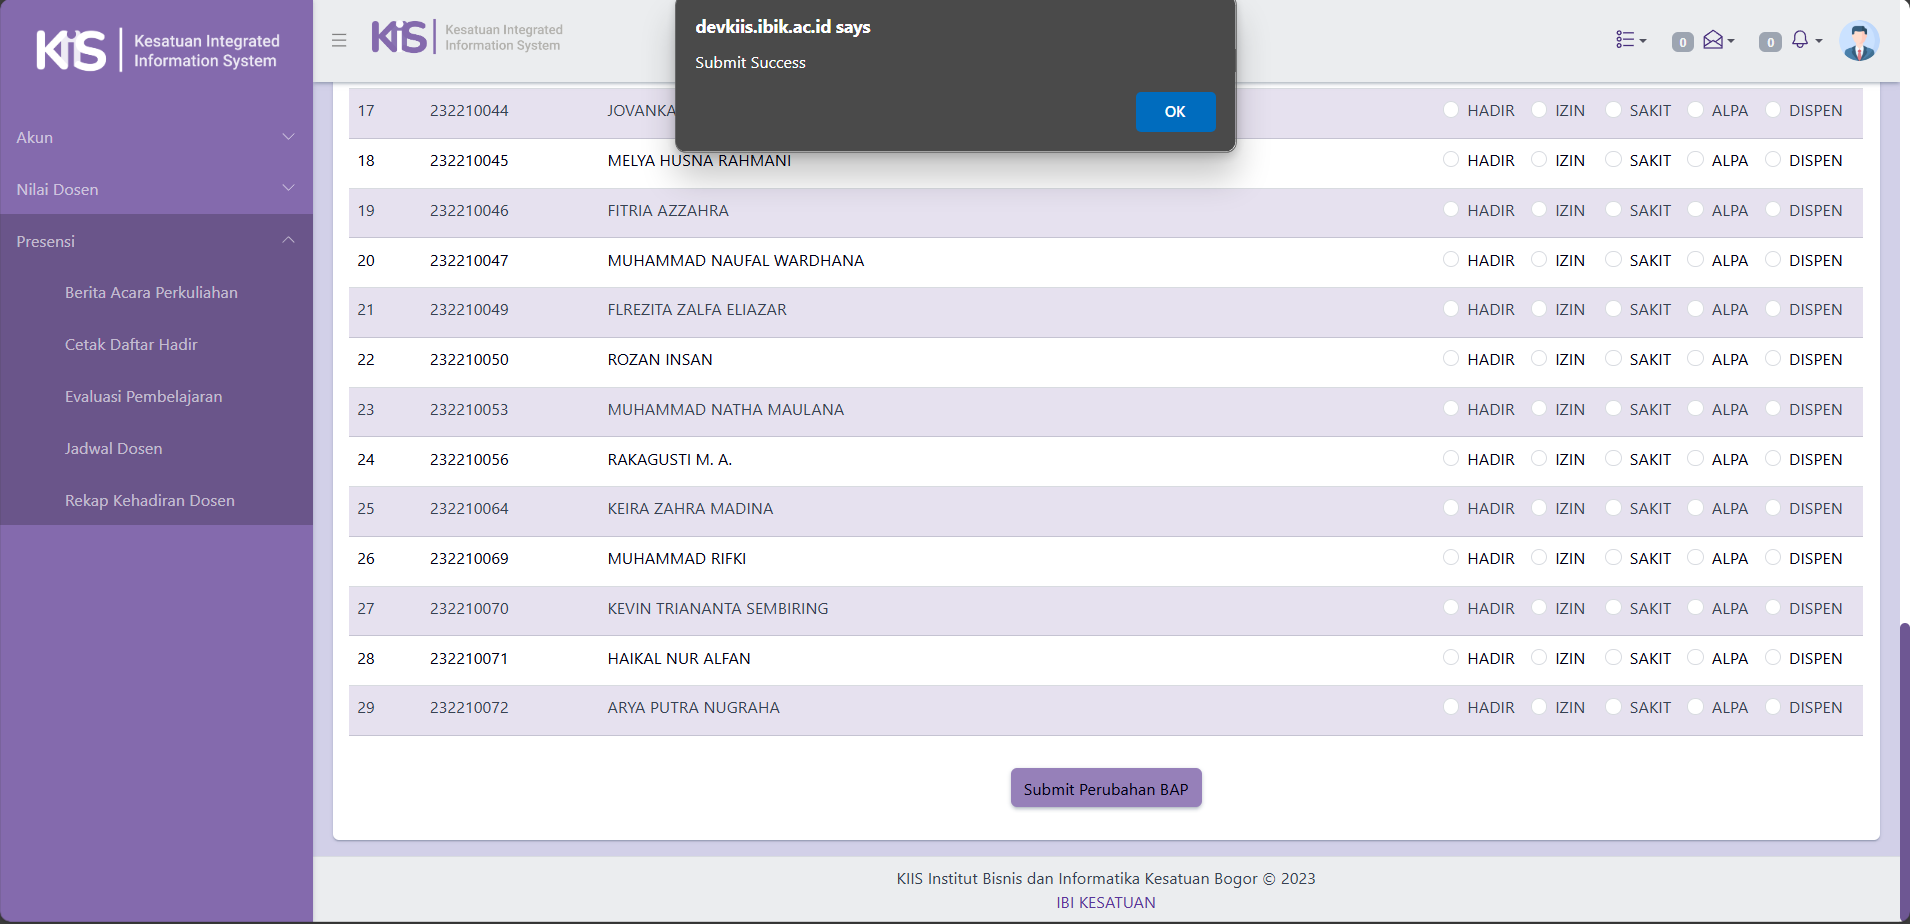Screen dimensions: 1910x924
Task: Click the page vertical scrollbar thumb
Action: [1904, 770]
